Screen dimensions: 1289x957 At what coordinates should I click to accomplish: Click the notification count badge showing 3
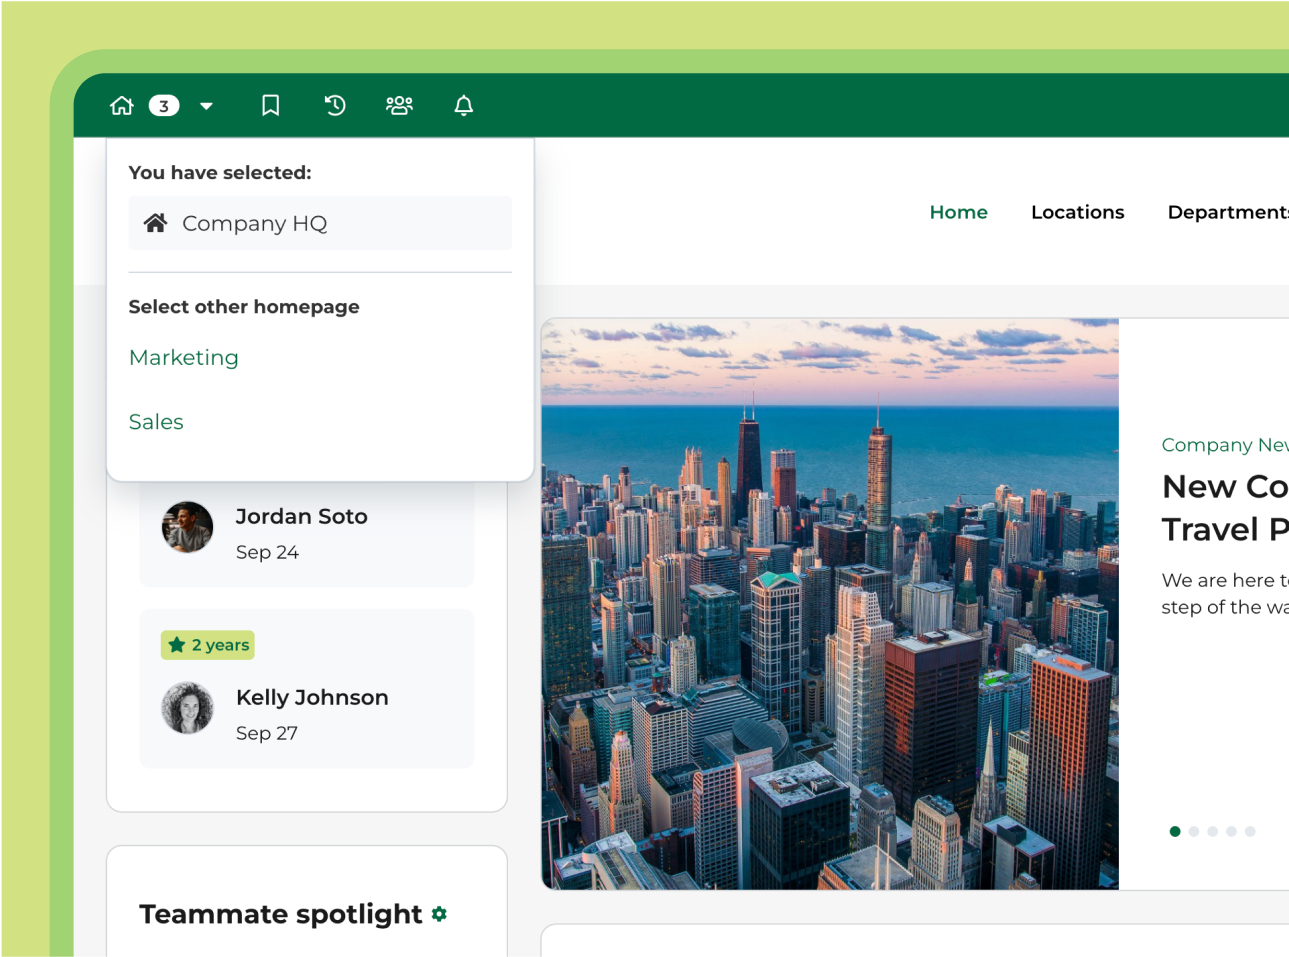[163, 105]
